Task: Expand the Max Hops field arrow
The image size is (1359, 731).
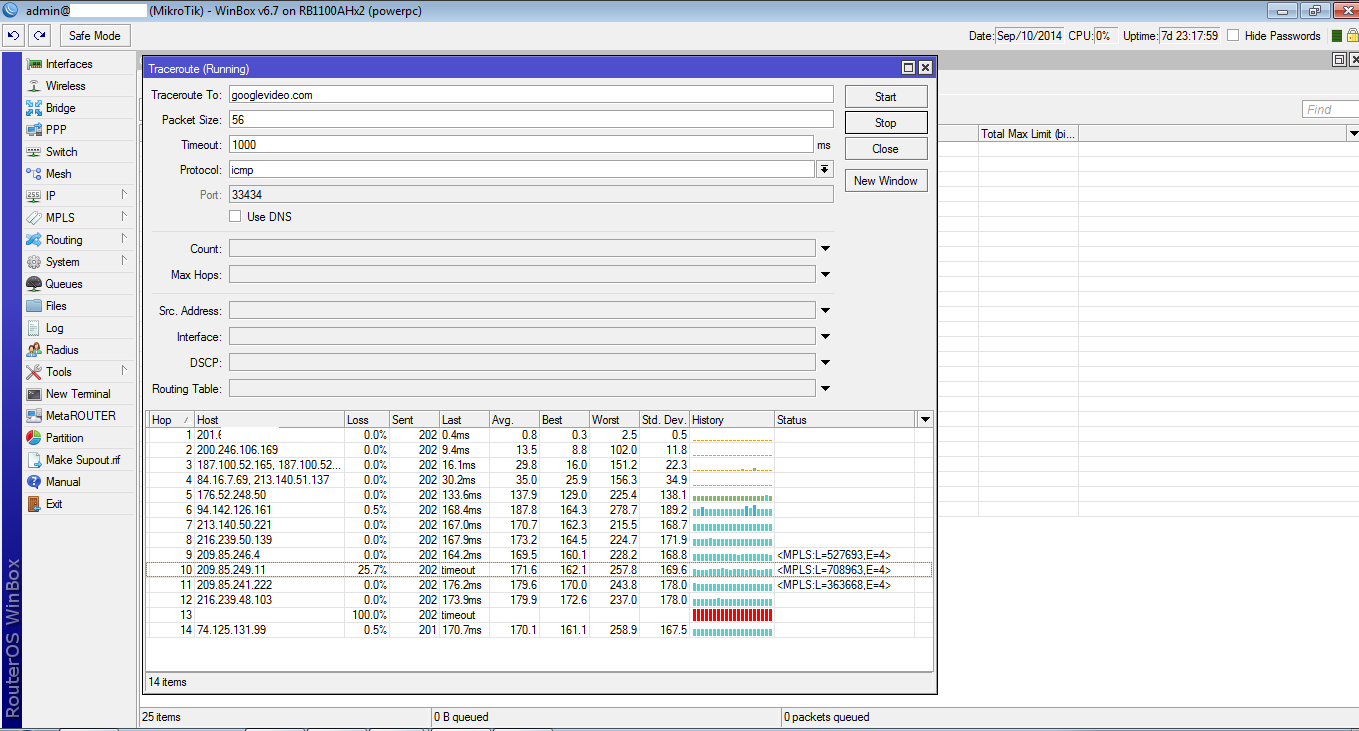Action: pyautogui.click(x=826, y=275)
